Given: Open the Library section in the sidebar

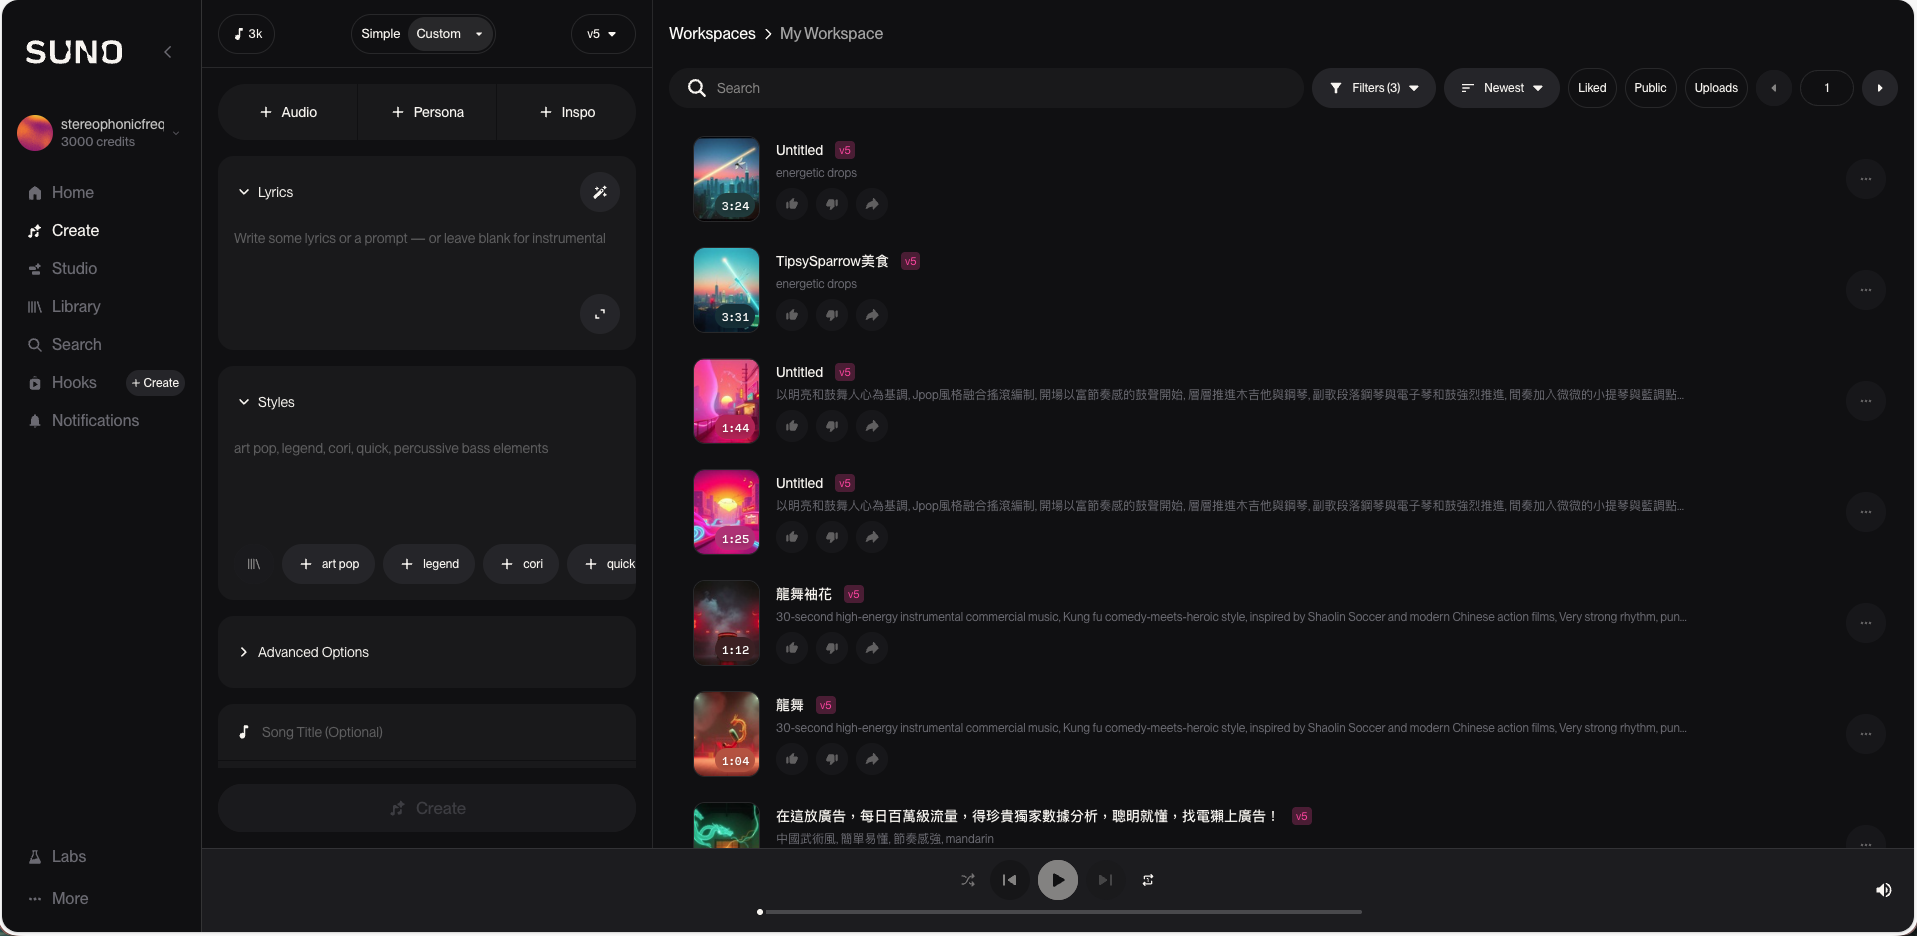Looking at the screenshot, I should click(75, 306).
